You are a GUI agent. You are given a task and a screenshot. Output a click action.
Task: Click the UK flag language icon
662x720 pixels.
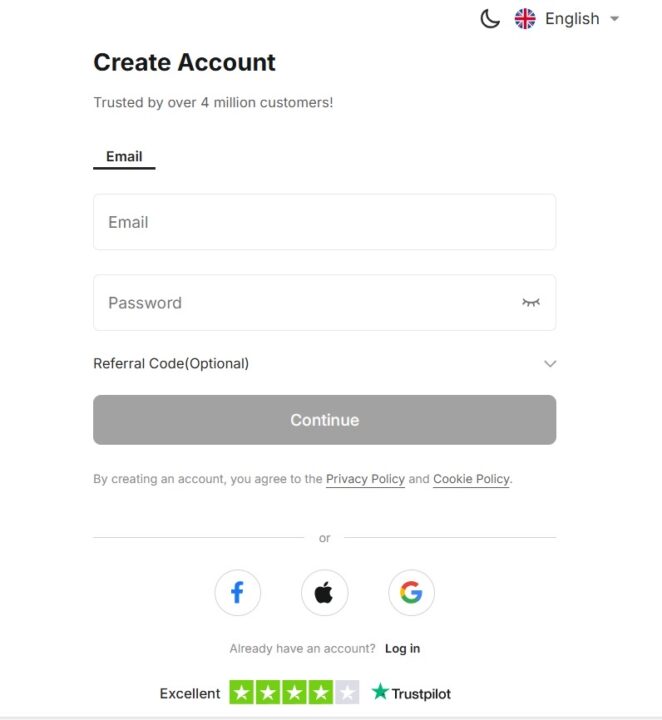pos(525,19)
